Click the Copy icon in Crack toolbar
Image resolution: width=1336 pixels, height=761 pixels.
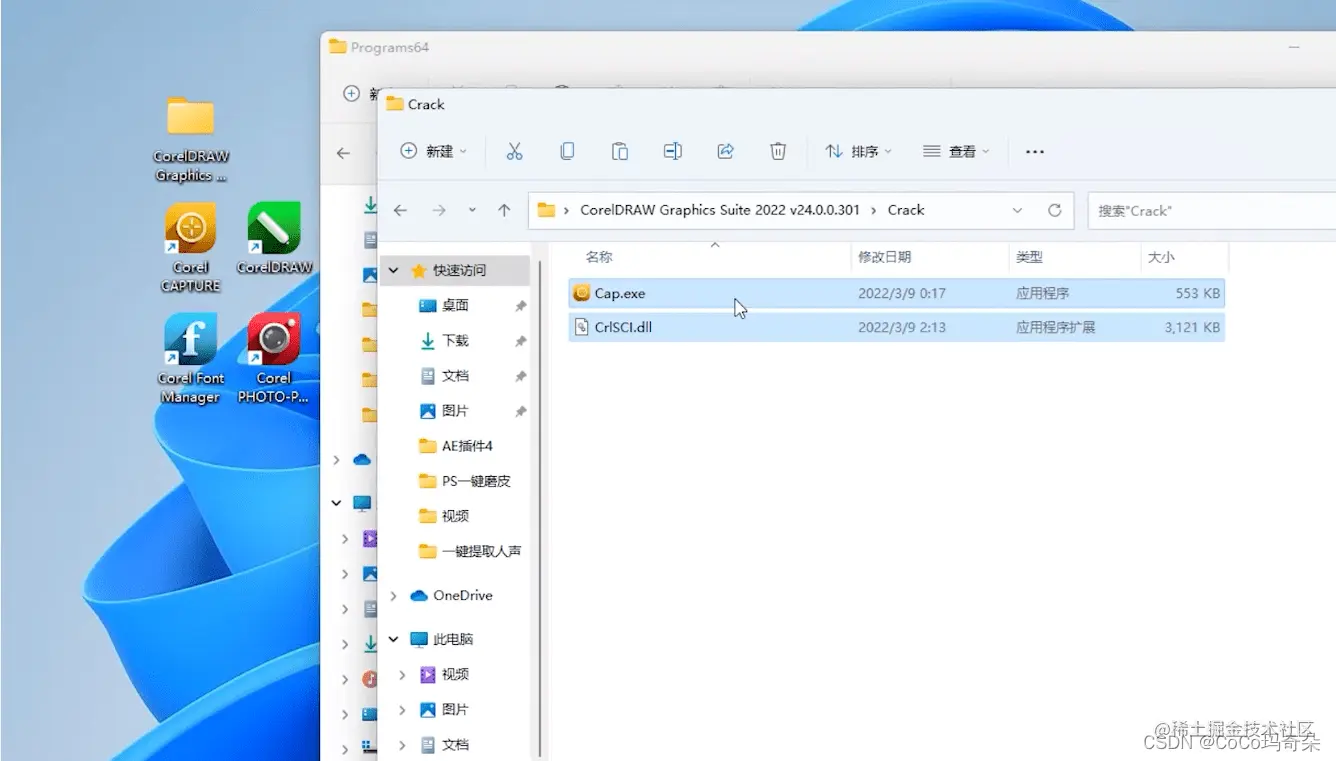[567, 151]
